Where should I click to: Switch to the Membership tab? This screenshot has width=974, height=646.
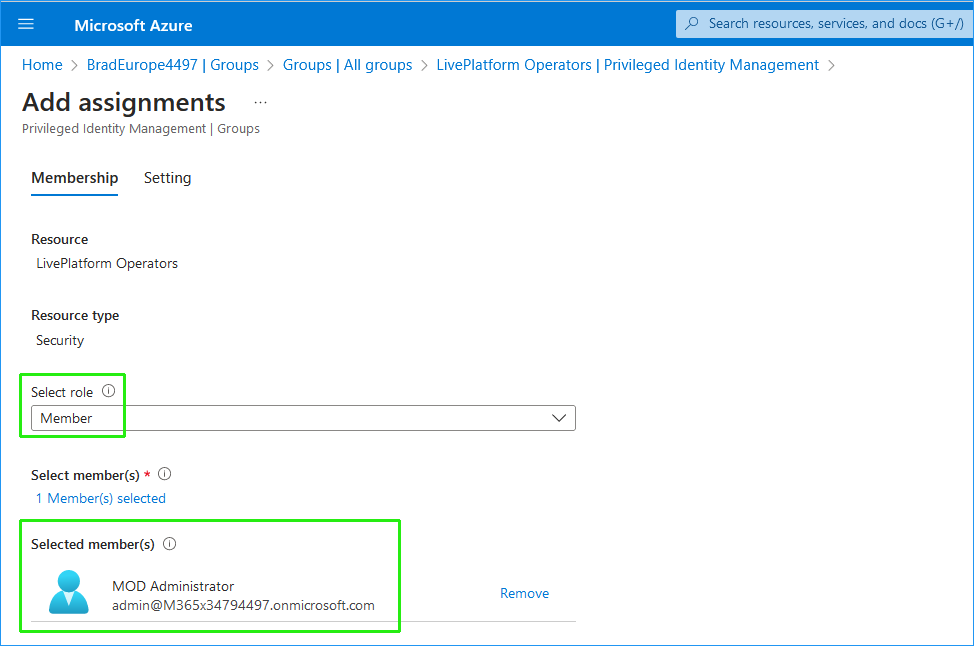click(75, 178)
